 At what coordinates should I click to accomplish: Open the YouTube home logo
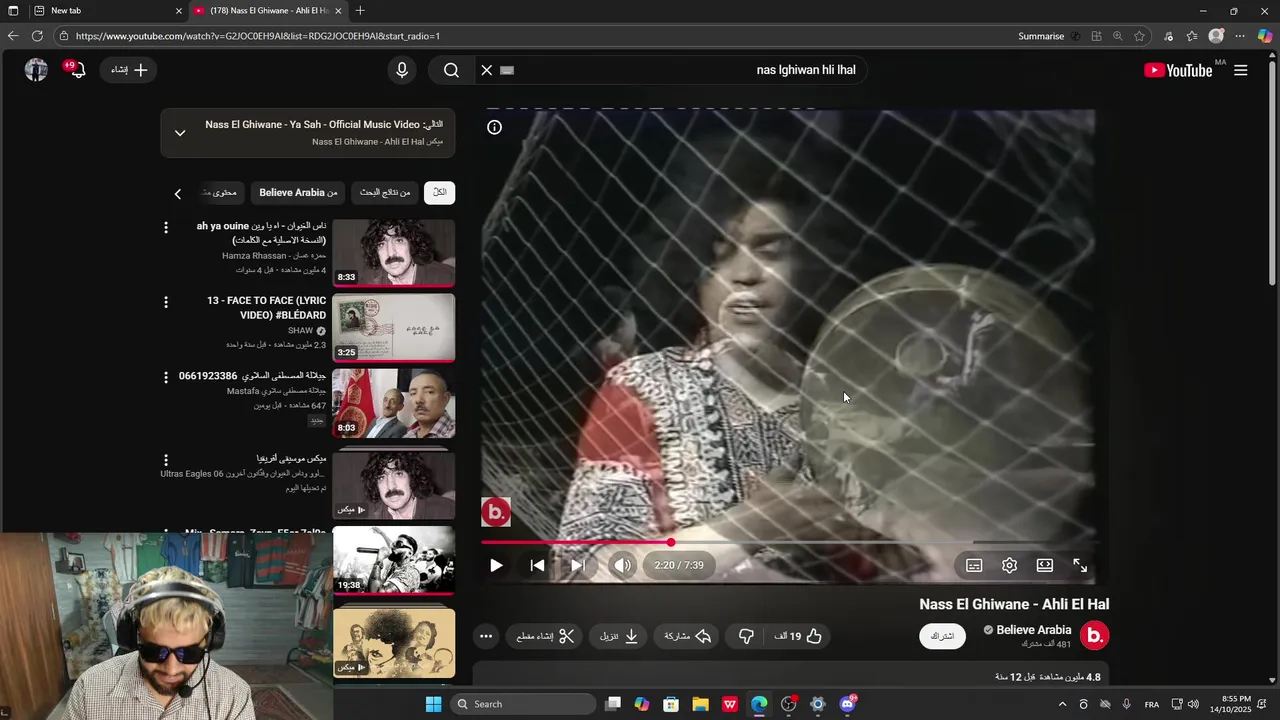coord(1179,70)
